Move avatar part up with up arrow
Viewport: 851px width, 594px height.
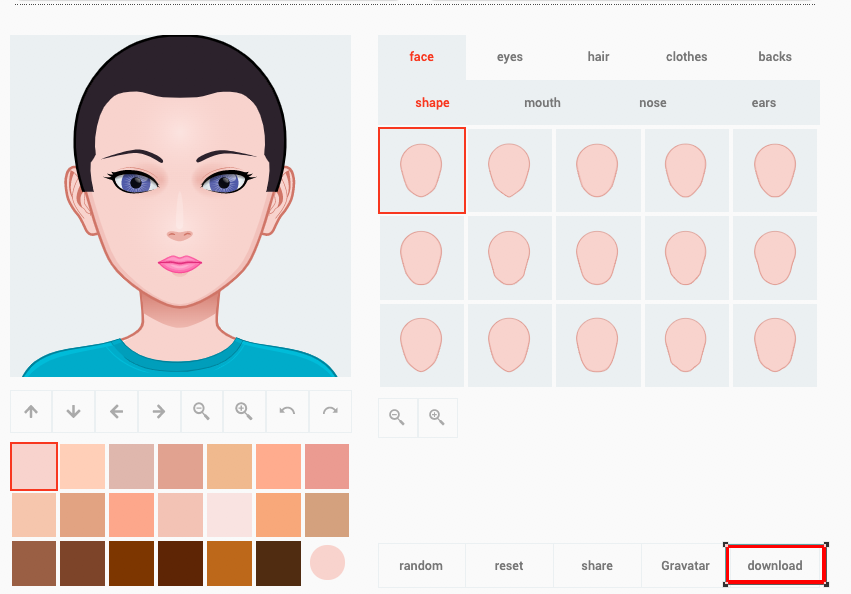31,412
